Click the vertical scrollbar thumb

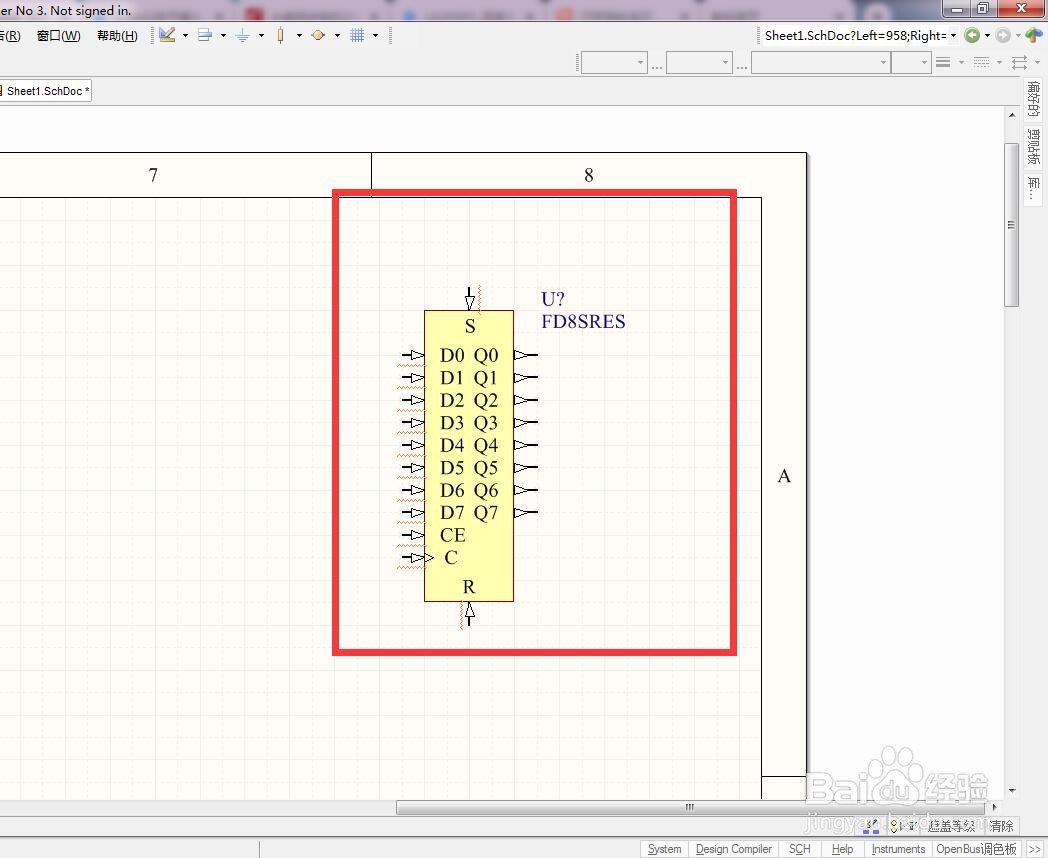[1011, 225]
